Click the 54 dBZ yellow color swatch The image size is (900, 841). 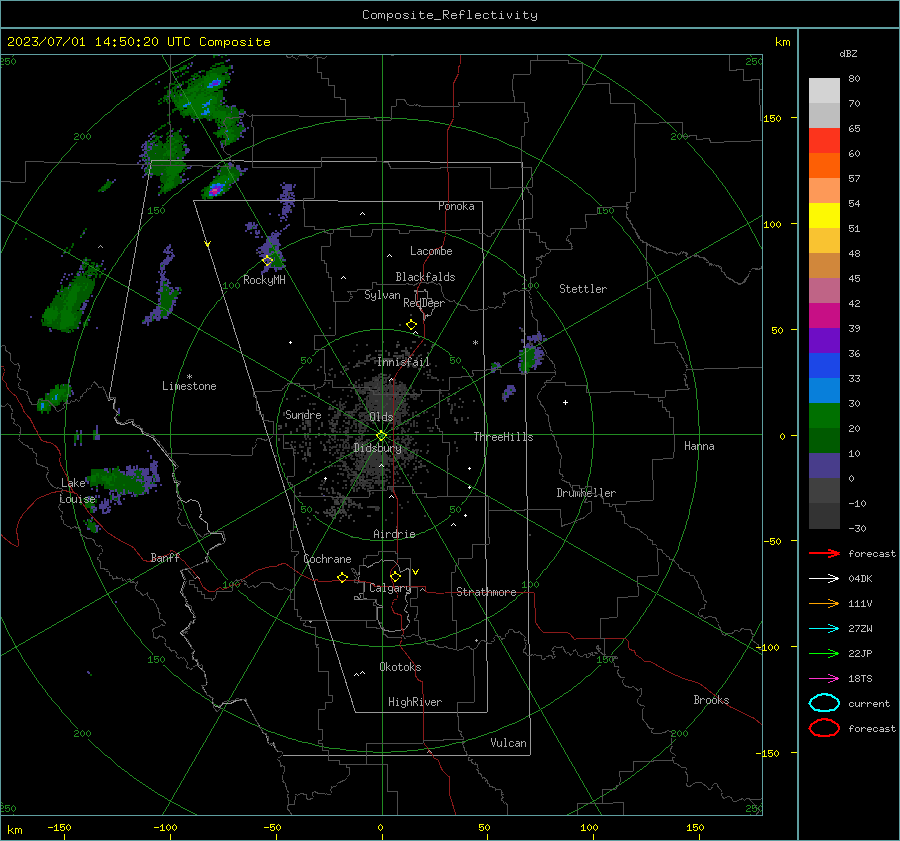[824, 215]
